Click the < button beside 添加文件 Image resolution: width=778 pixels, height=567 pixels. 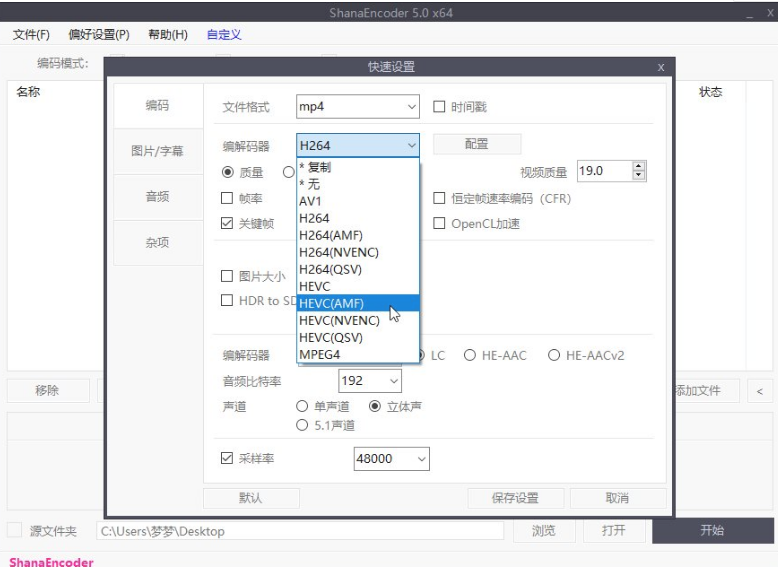coord(760,391)
